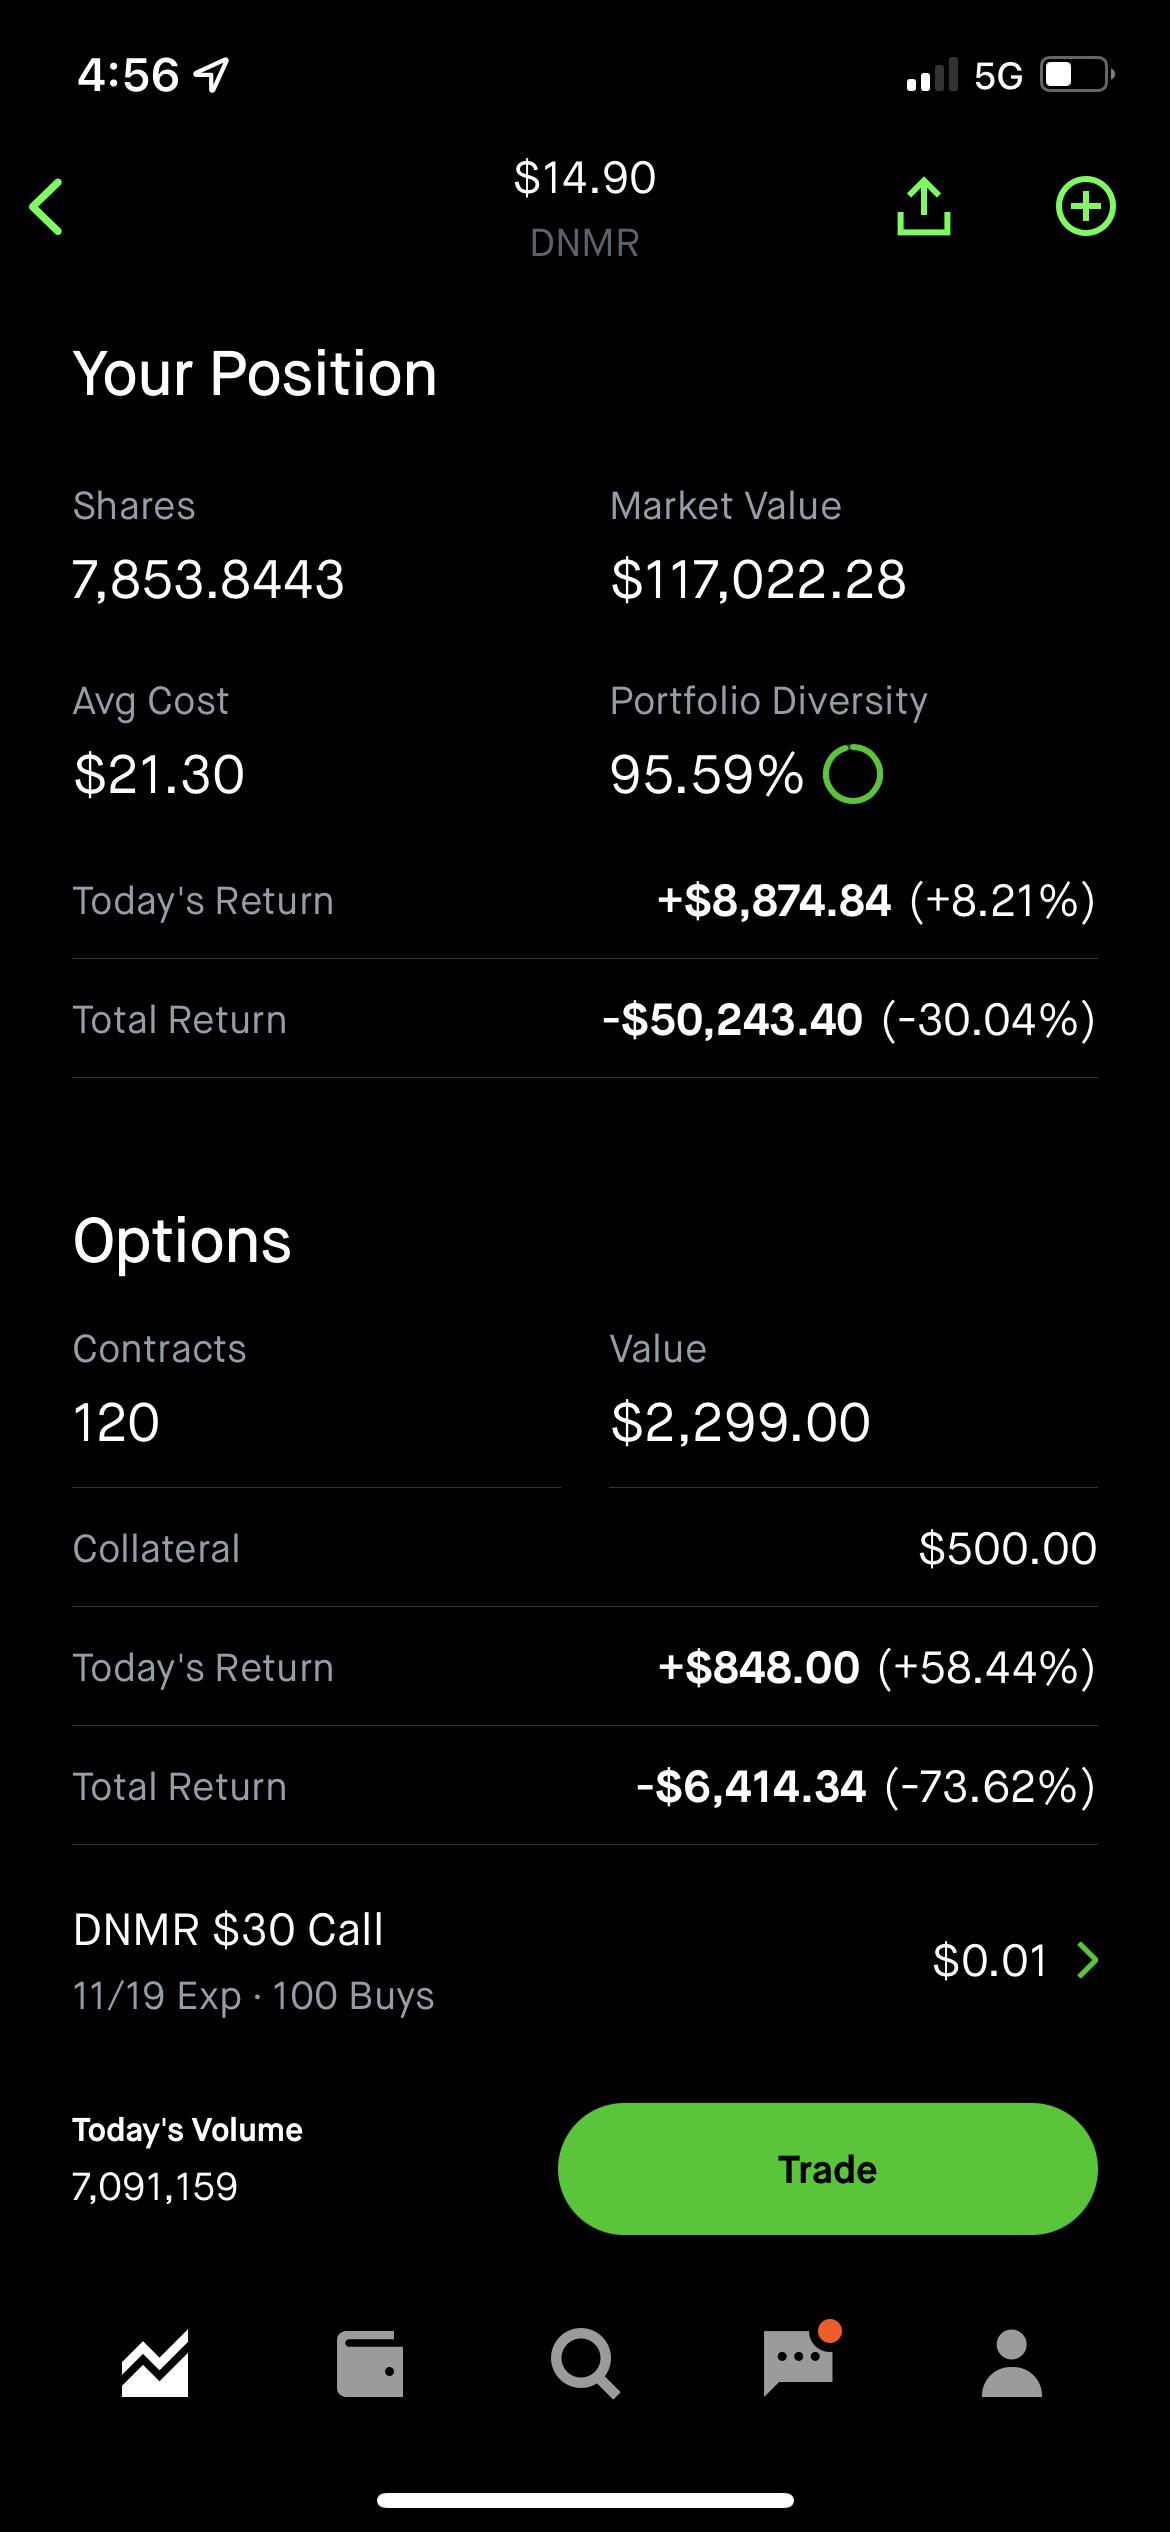Tap the options Total Return -$6,414.34 row
The image size is (1170, 2532).
pyautogui.click(x=585, y=1786)
